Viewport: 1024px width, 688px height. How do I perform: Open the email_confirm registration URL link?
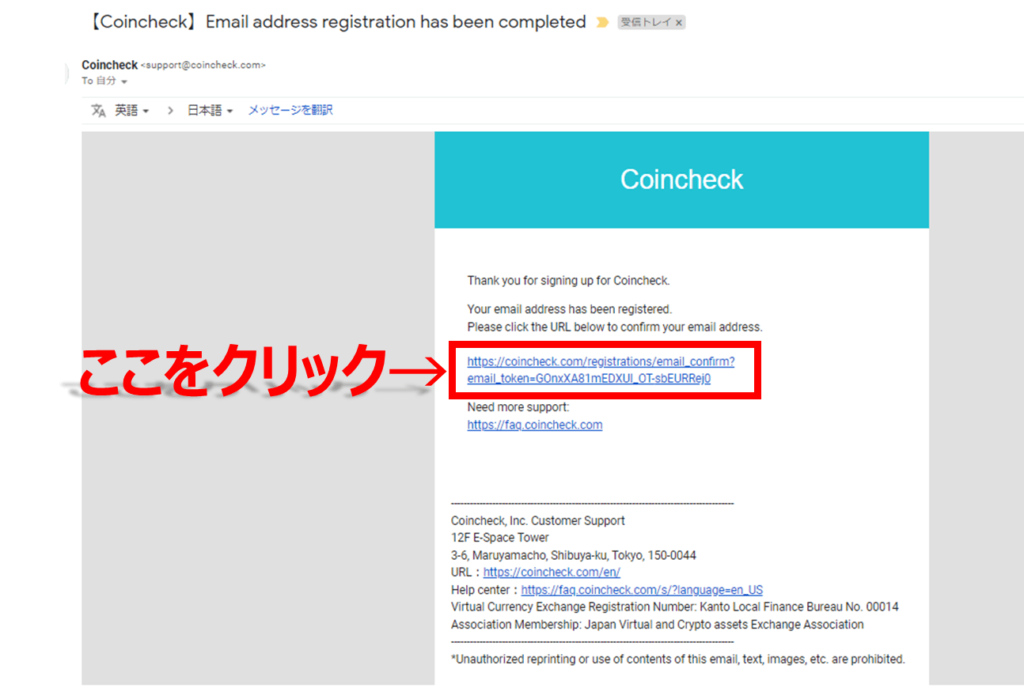(x=601, y=369)
